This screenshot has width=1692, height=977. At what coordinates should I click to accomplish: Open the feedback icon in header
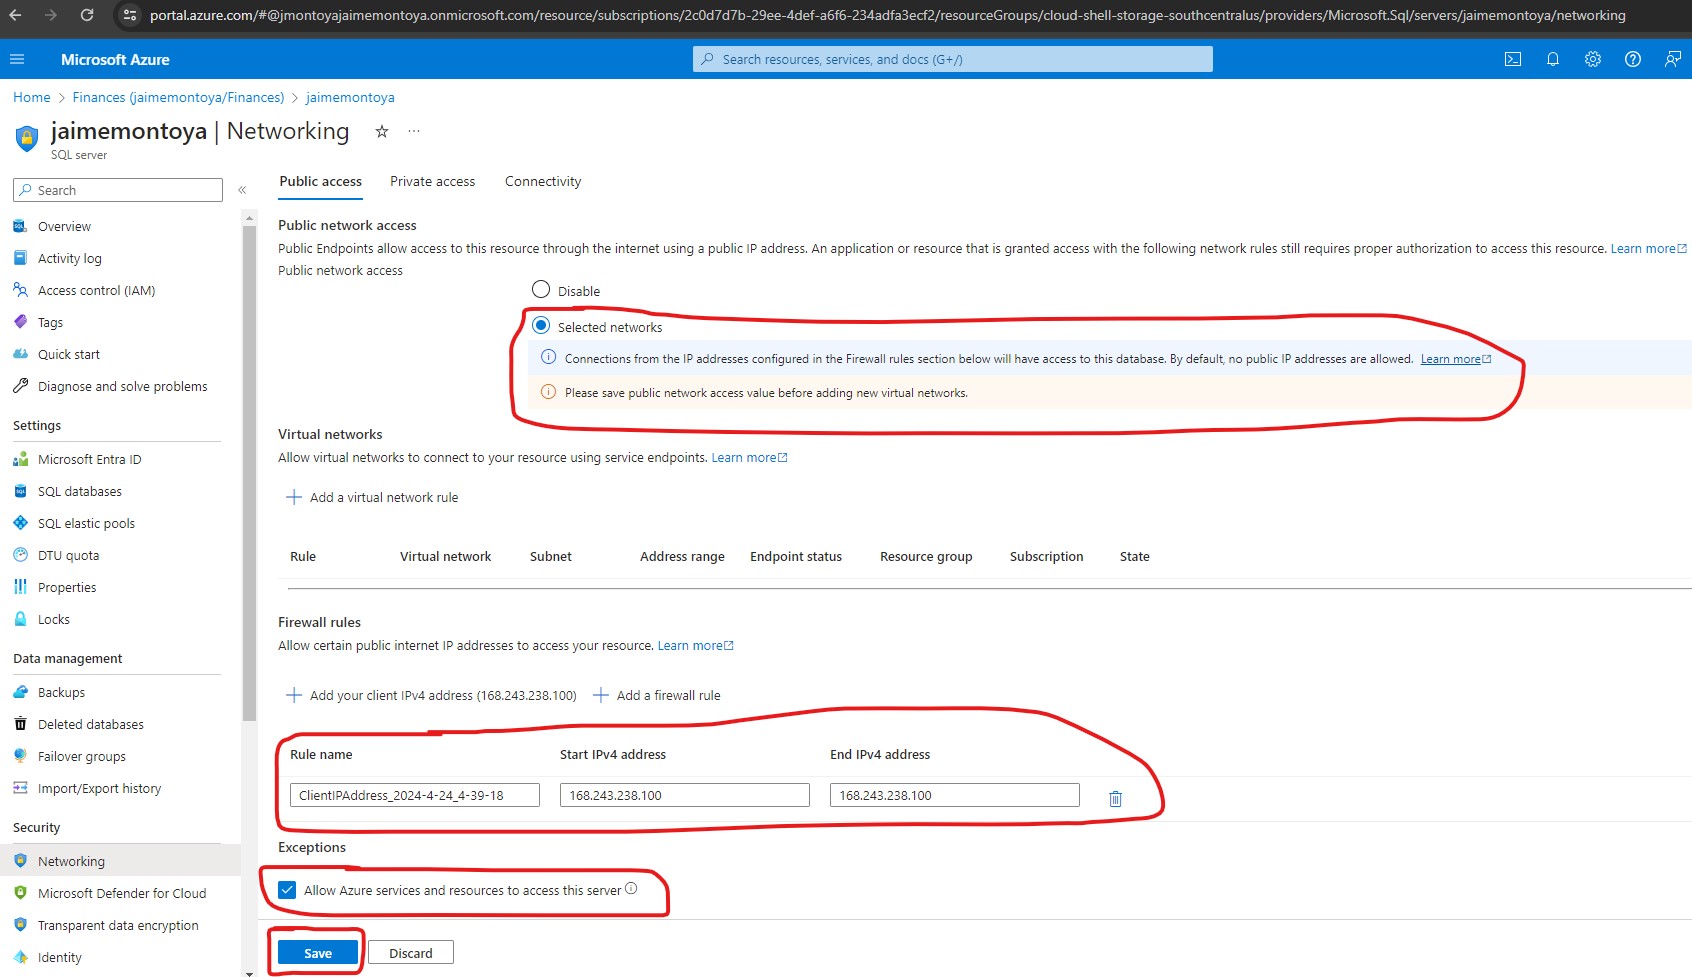pyautogui.click(x=1673, y=59)
